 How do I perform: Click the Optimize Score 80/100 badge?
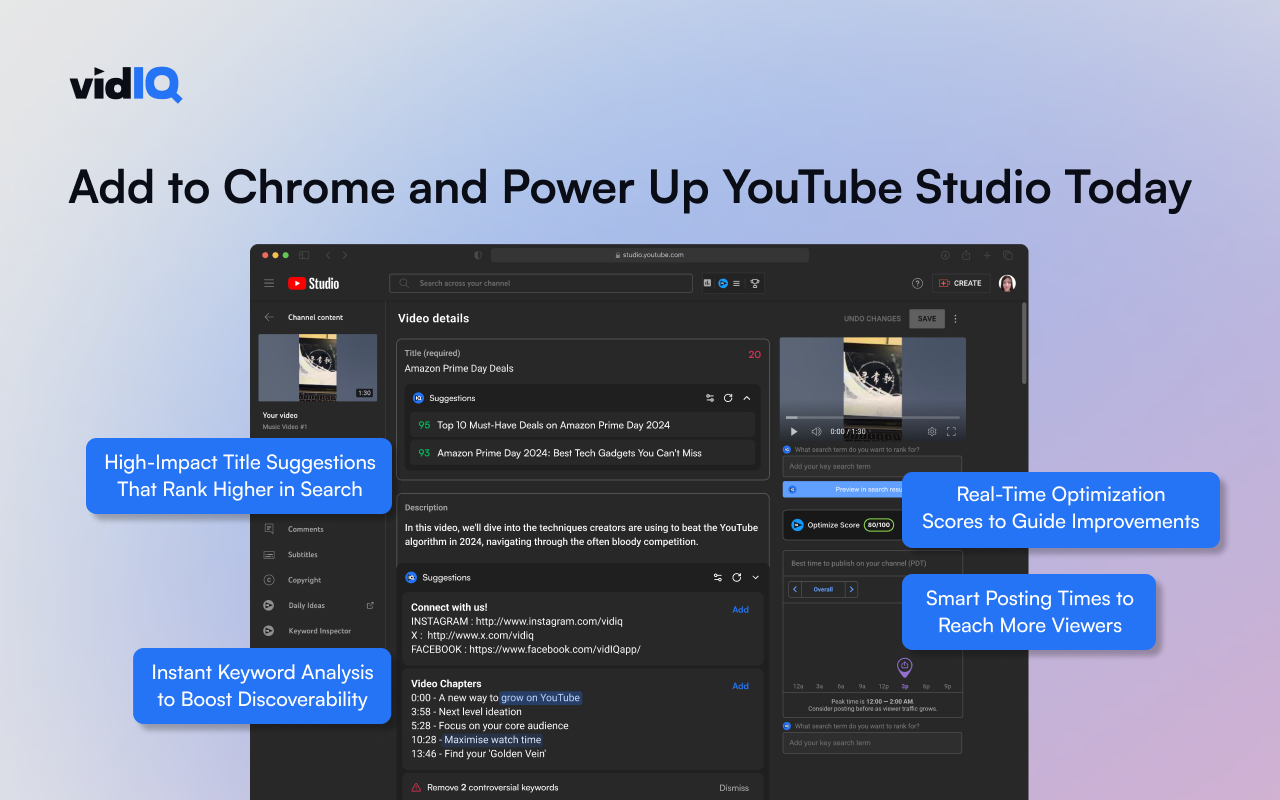878,524
